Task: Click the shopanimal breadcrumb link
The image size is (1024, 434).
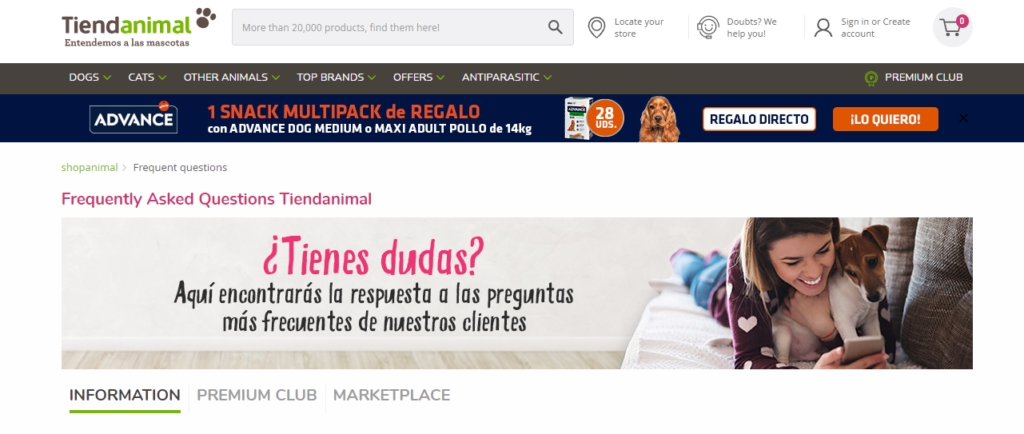Action: point(89,168)
